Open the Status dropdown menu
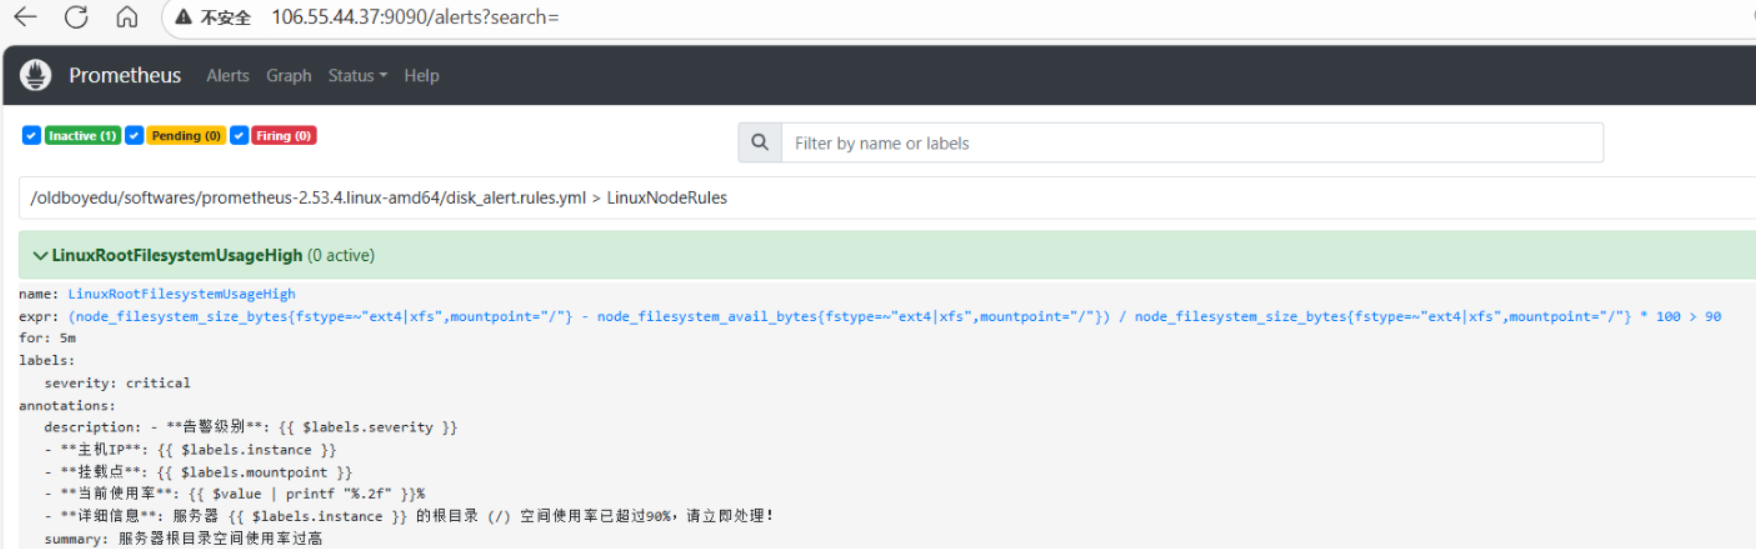Image resolution: width=1756 pixels, height=549 pixels. (x=357, y=75)
